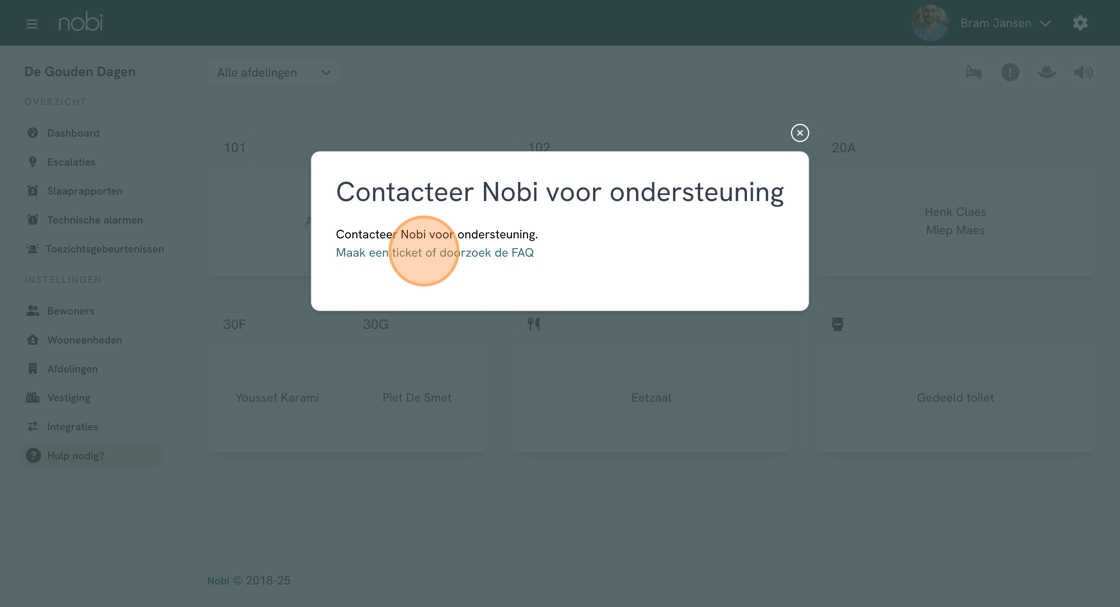
Task: Expand the Alle afdelingen dropdown
Action: pos(273,73)
